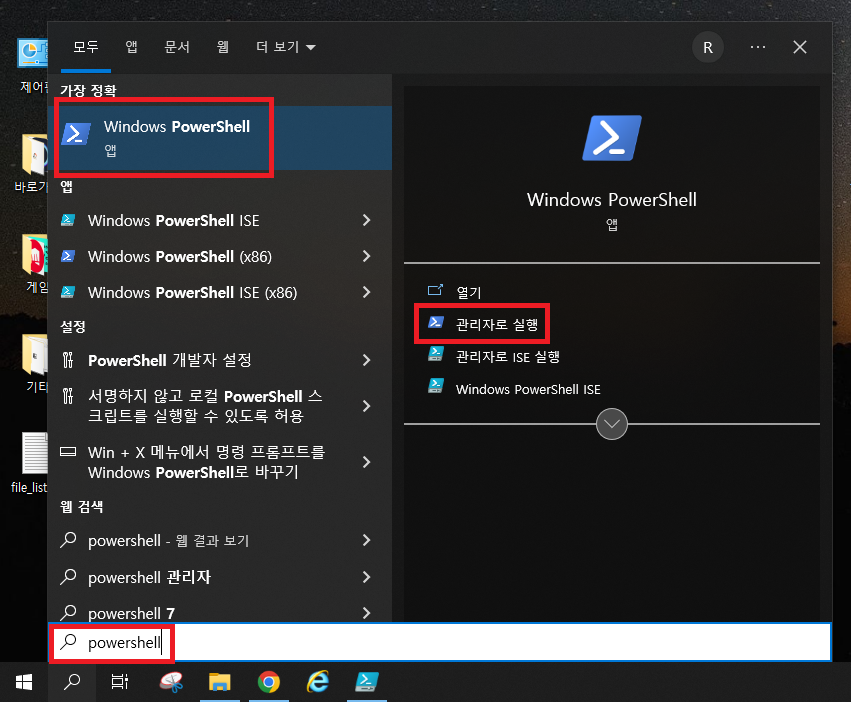Viewport: 851px width, 702px height.
Task: Expand powershell 7 web result arrow
Action: [x=367, y=613]
